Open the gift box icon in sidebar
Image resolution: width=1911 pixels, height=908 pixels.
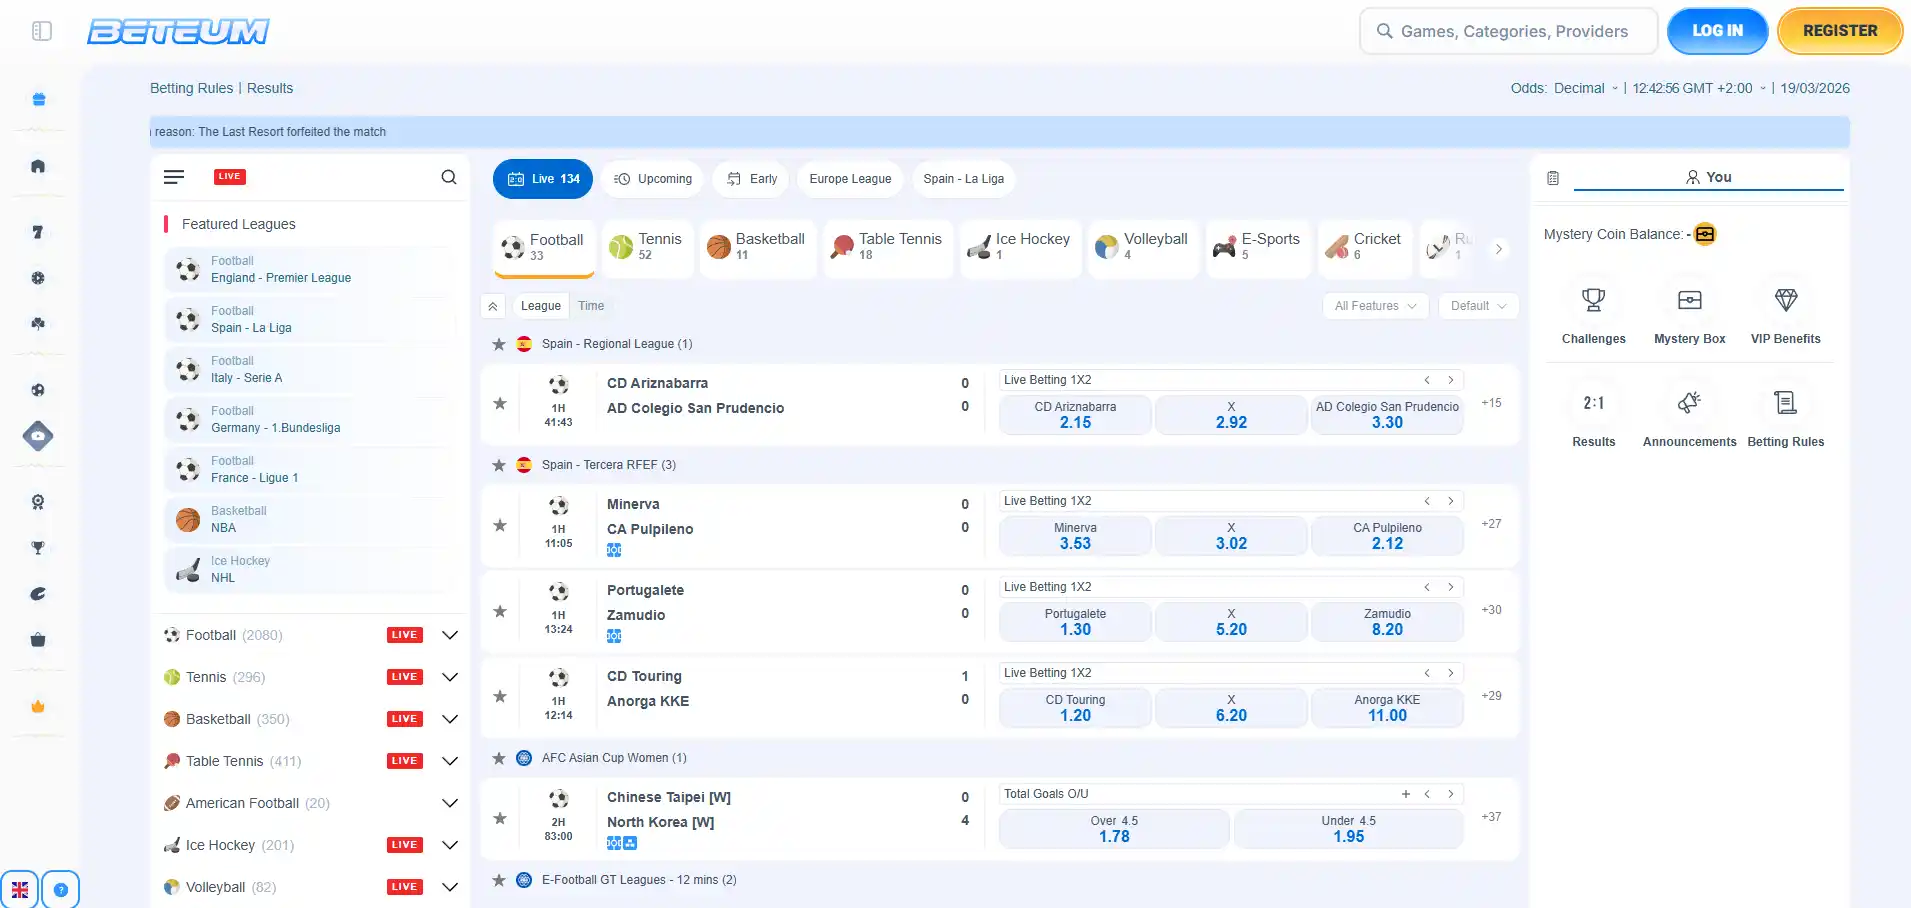click(x=38, y=99)
